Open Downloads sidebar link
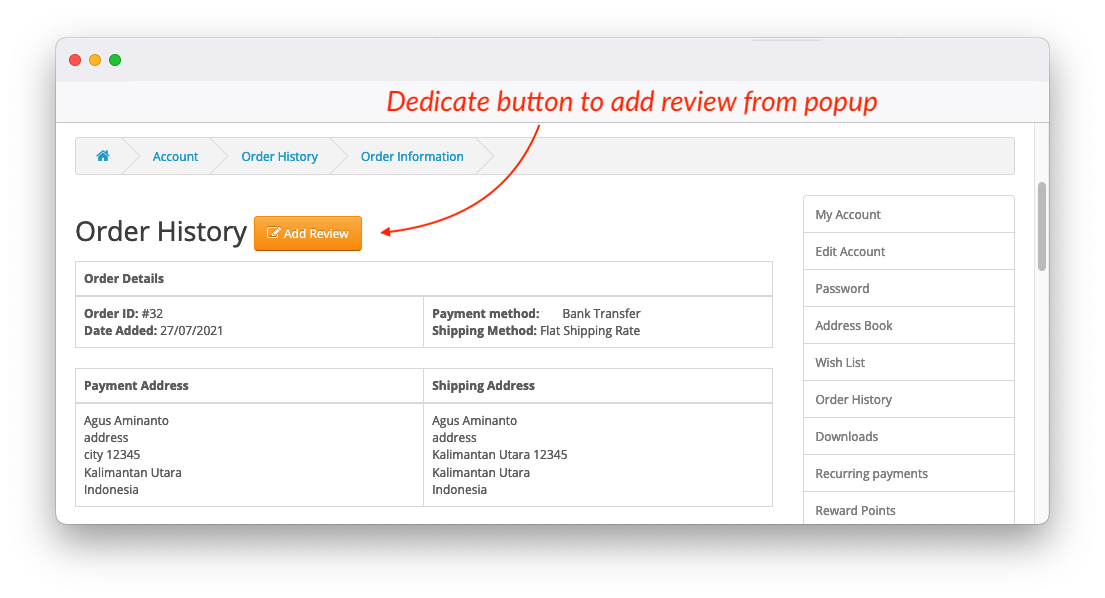Screen dimensions: 1105x598 [846, 436]
